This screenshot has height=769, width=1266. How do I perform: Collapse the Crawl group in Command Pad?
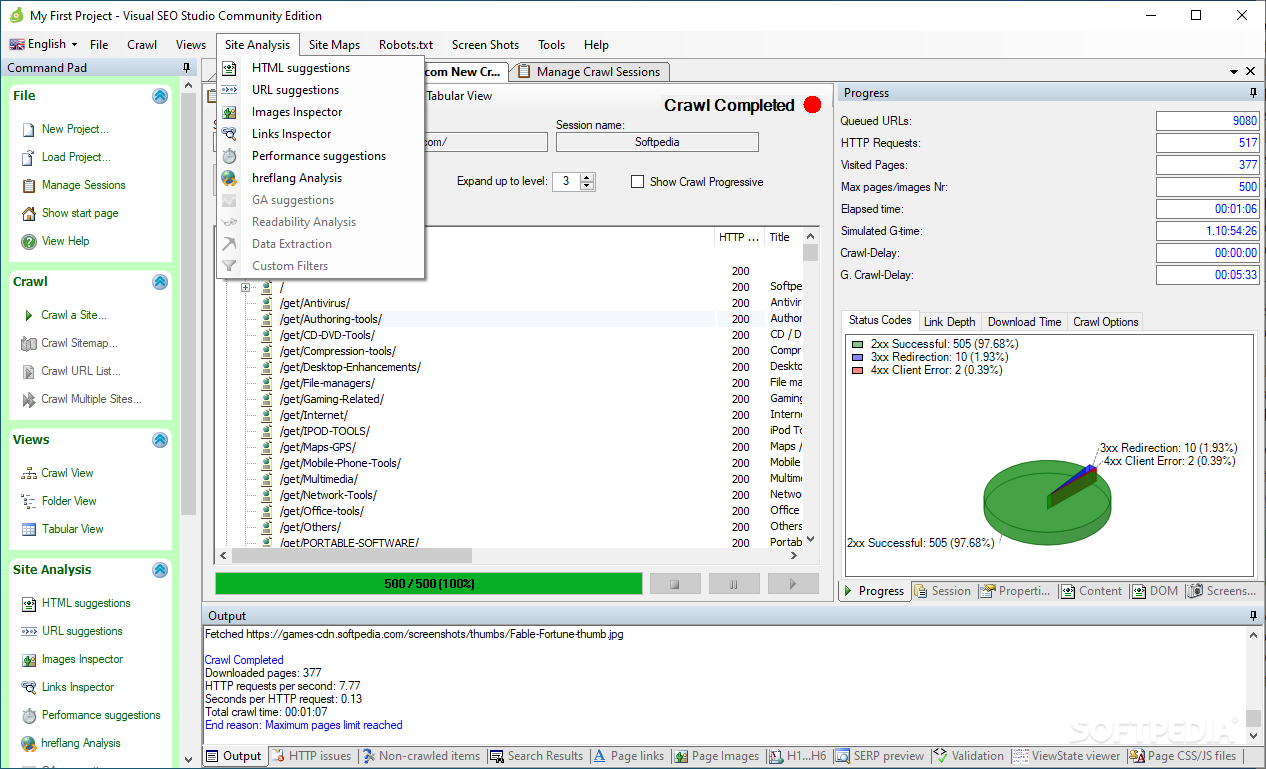160,282
